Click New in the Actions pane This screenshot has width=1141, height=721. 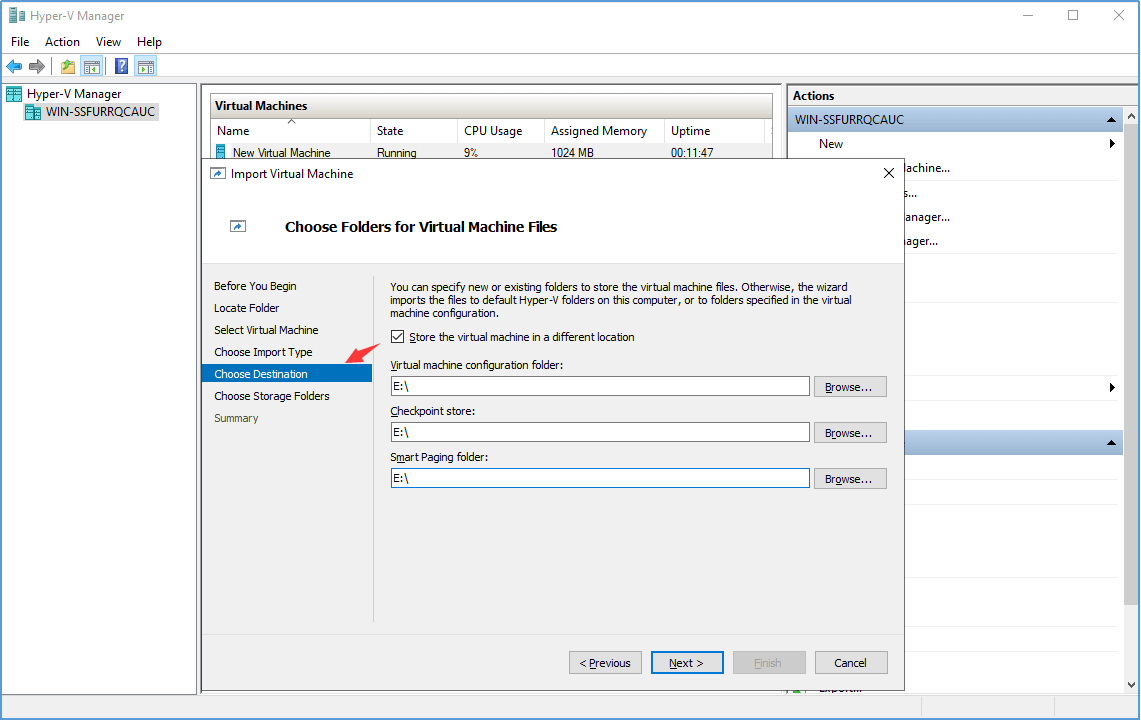(831, 143)
